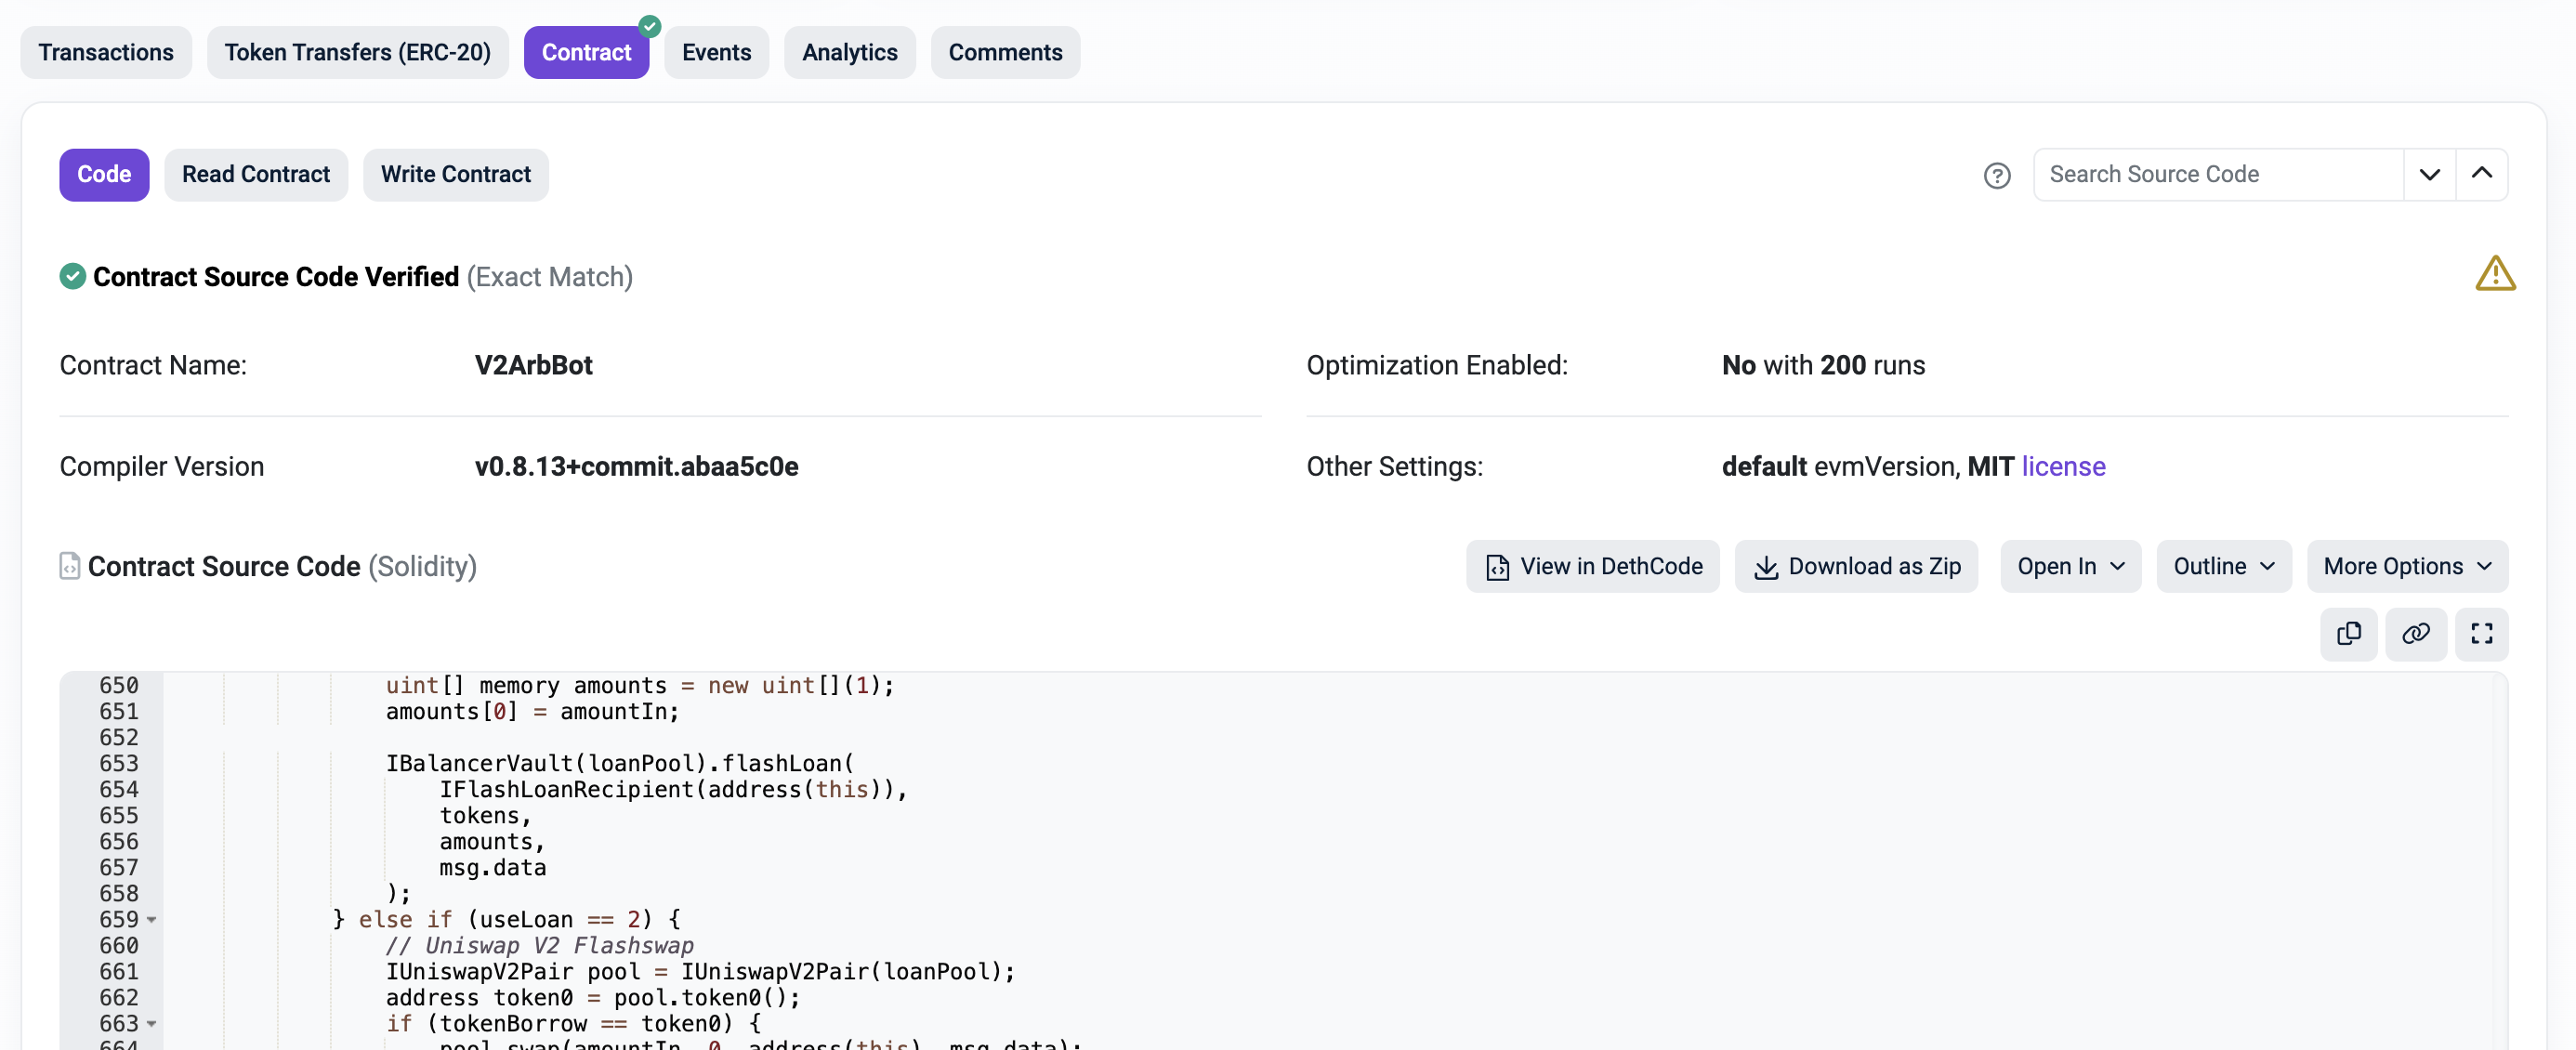Open the Outline dropdown
The height and width of the screenshot is (1050, 2576).
pyautogui.click(x=2223, y=566)
